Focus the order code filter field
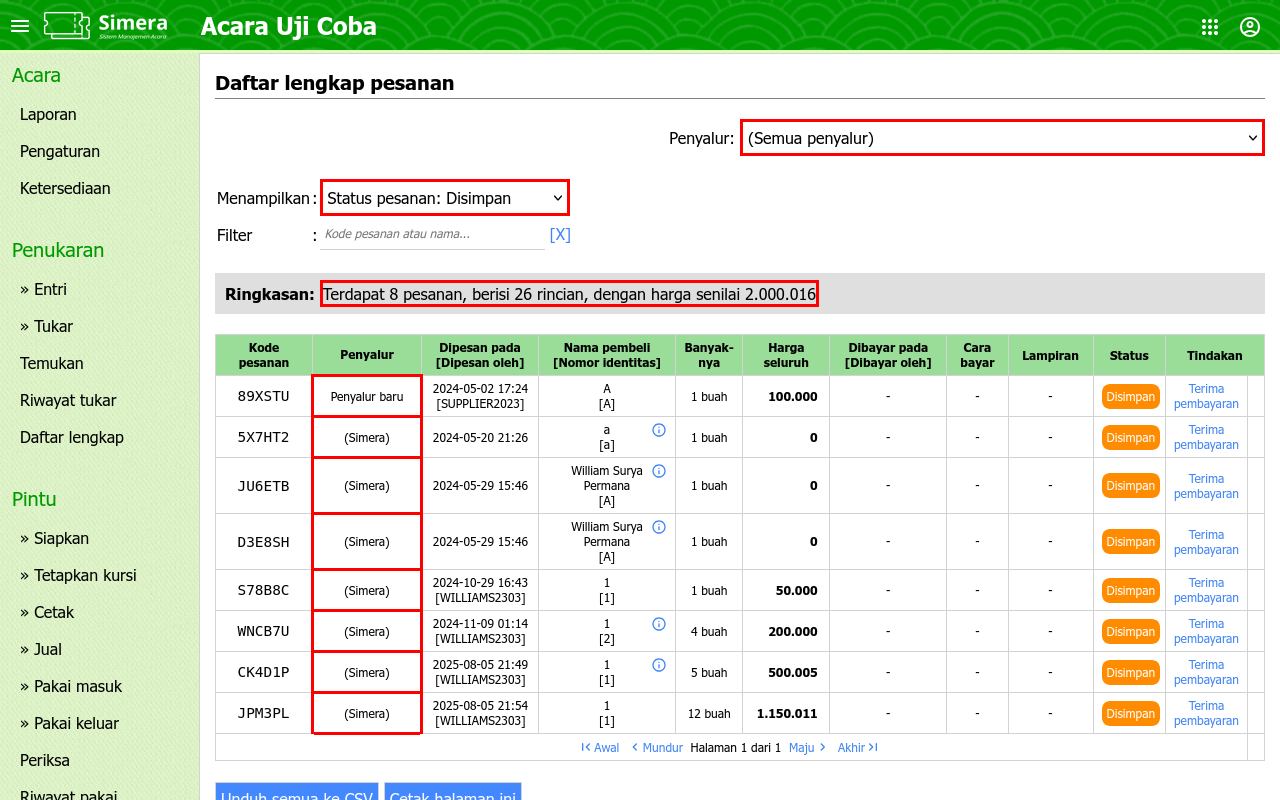 point(433,234)
